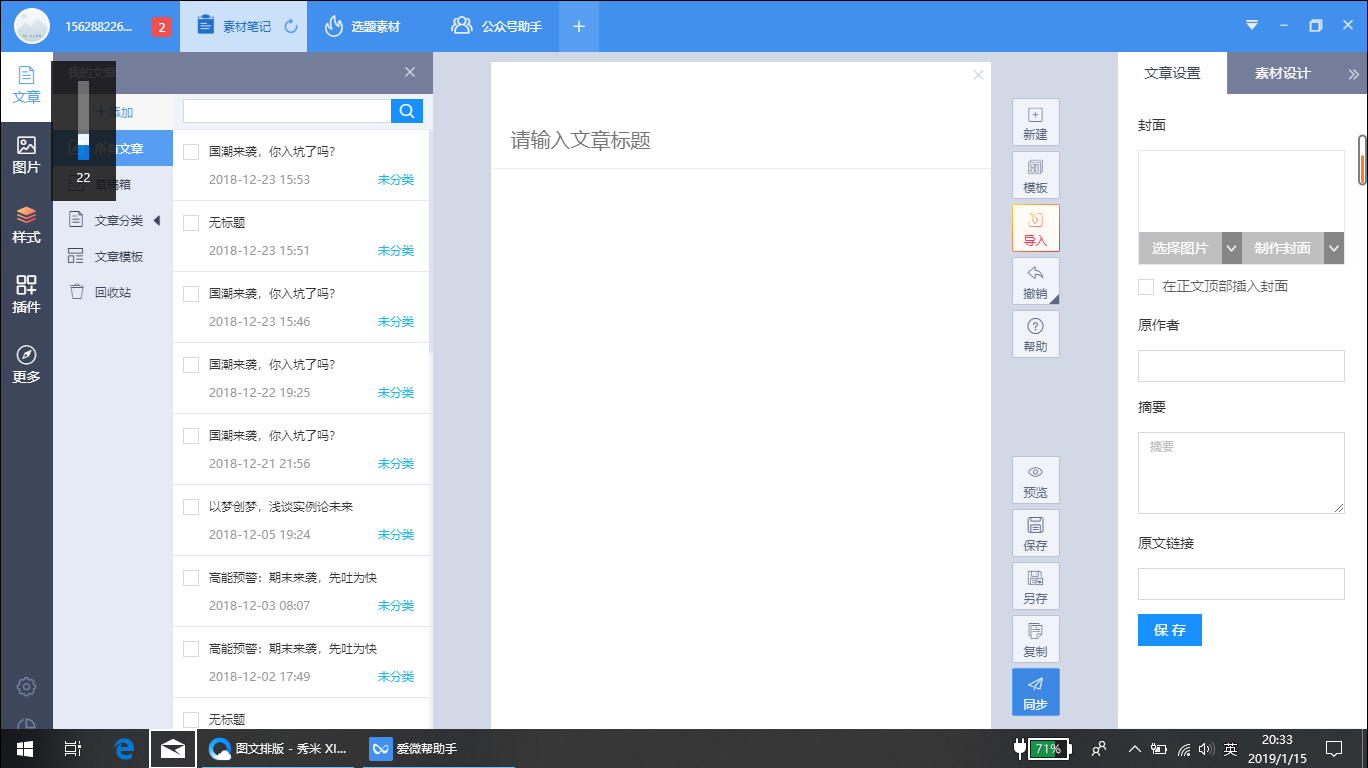Image resolution: width=1368 pixels, height=768 pixels.
Task: Expand the 选择图片 dropdown arrow
Action: [x=1232, y=249]
